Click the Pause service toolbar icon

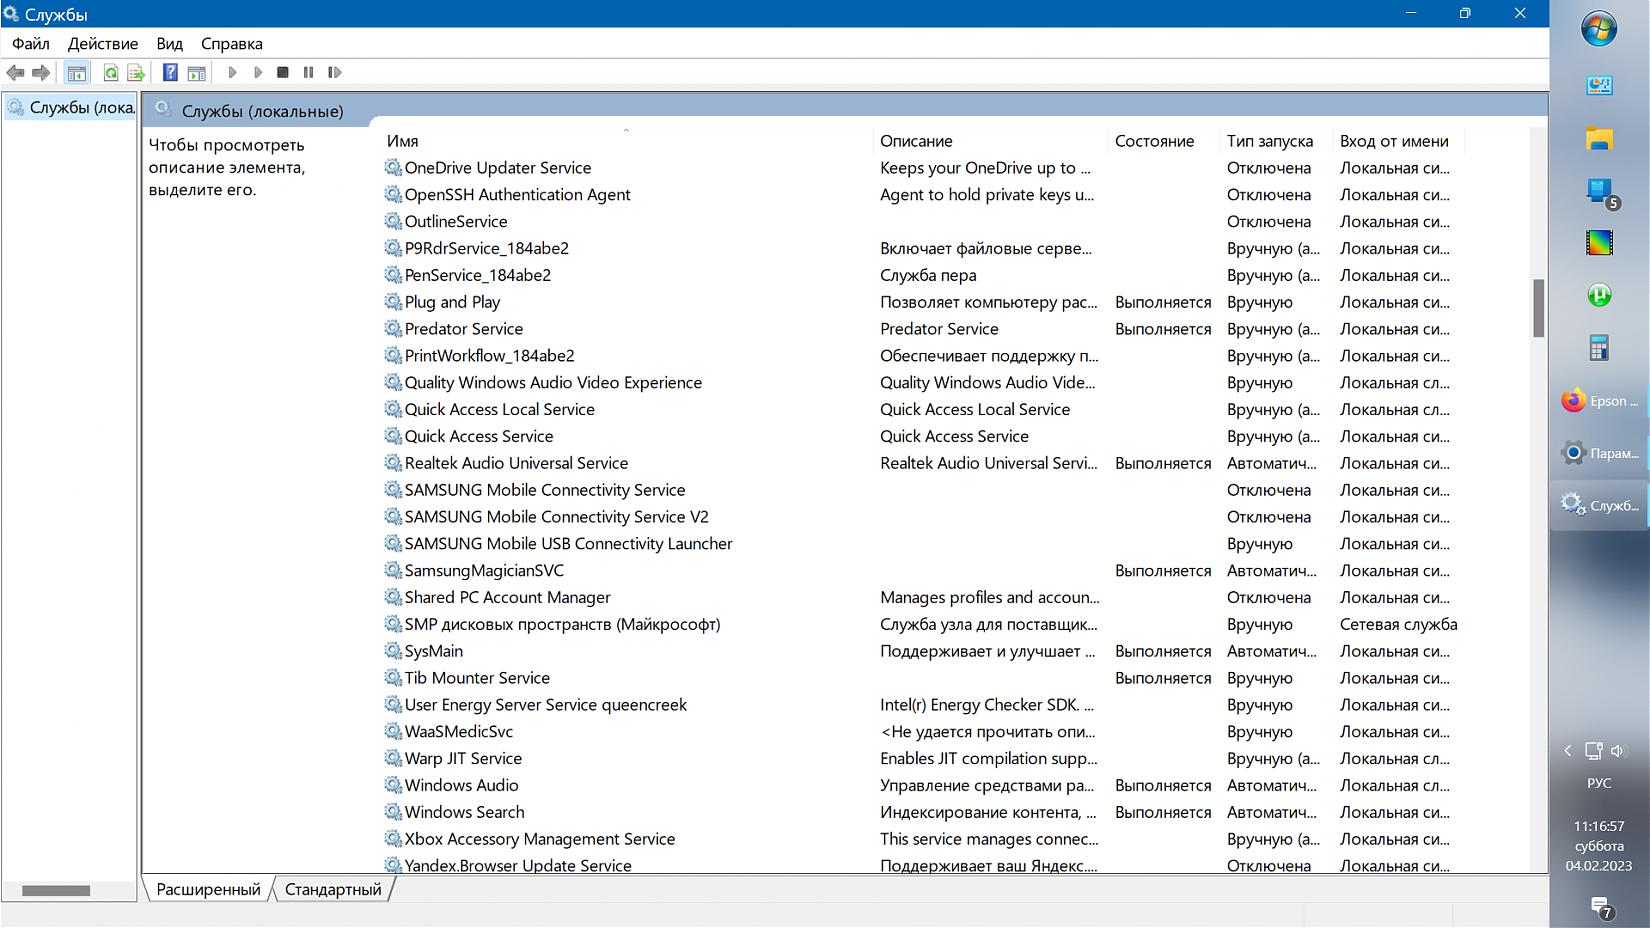coord(308,73)
